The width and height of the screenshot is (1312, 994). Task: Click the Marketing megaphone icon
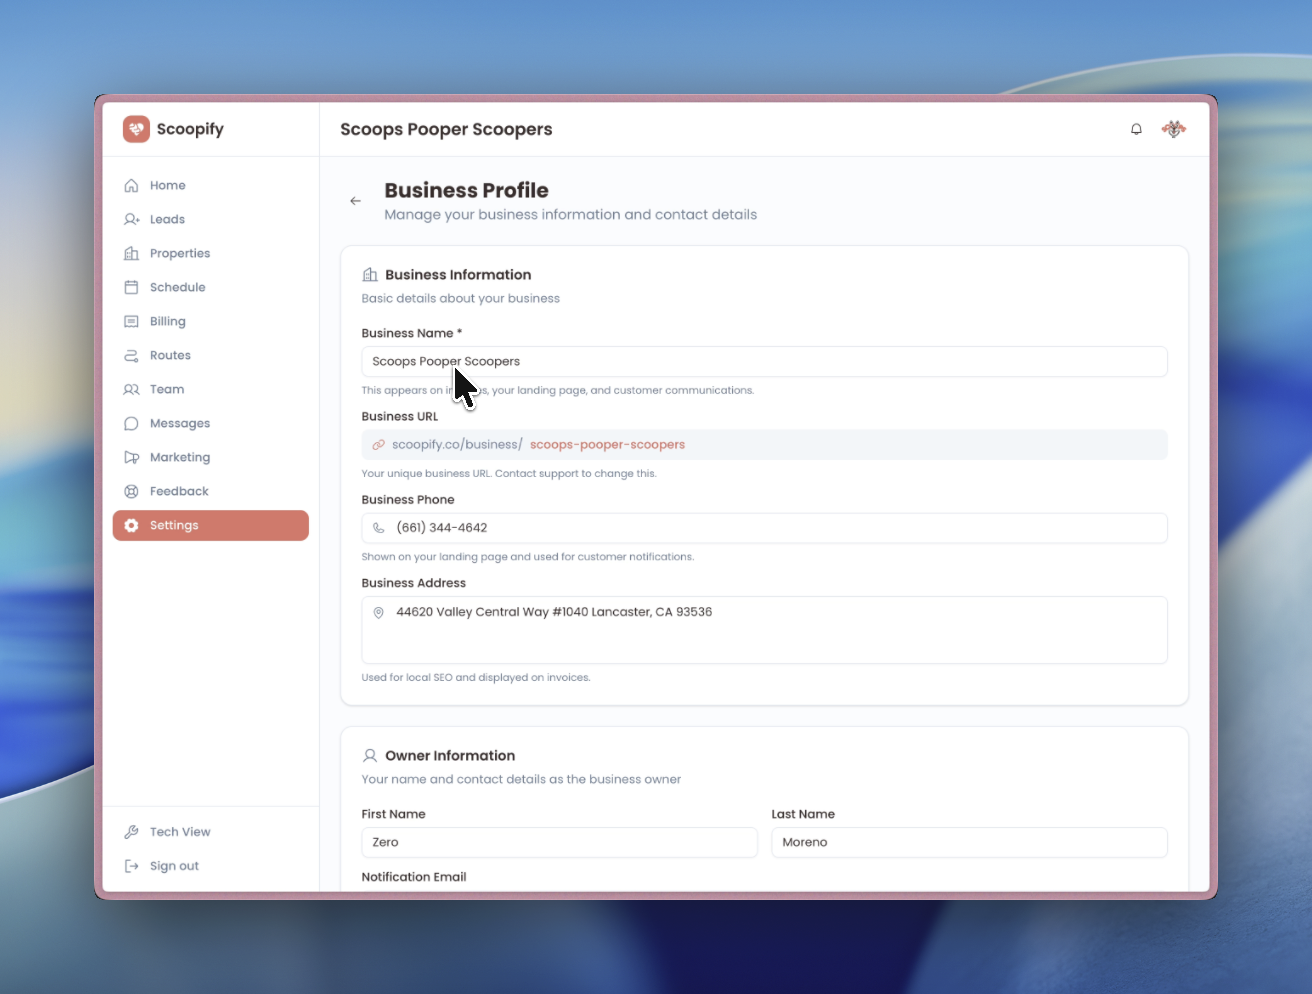131,457
